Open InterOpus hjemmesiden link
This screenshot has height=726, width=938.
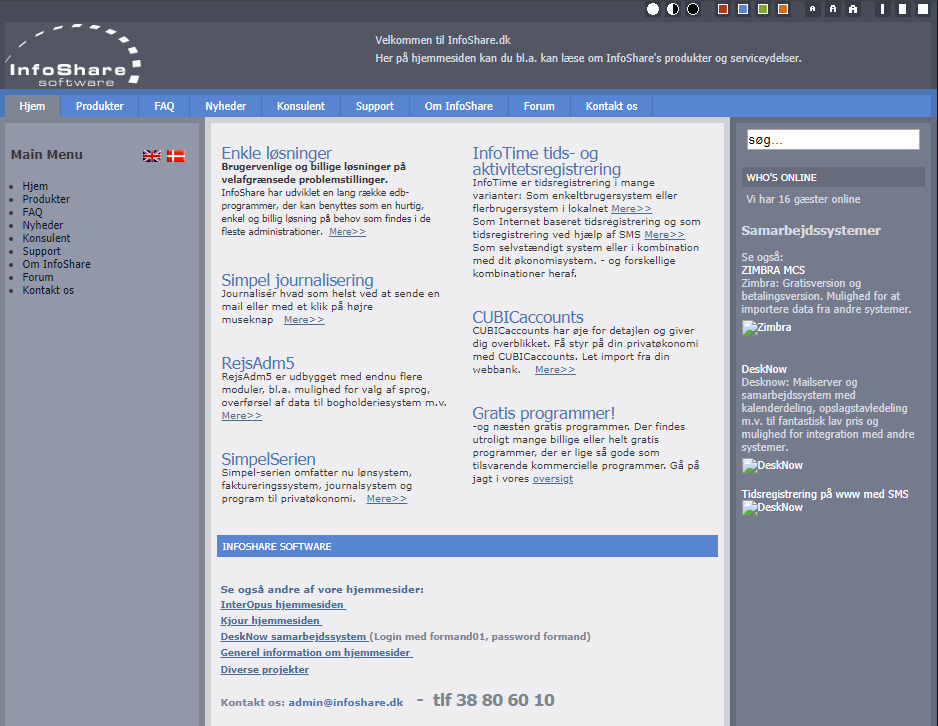pos(283,605)
